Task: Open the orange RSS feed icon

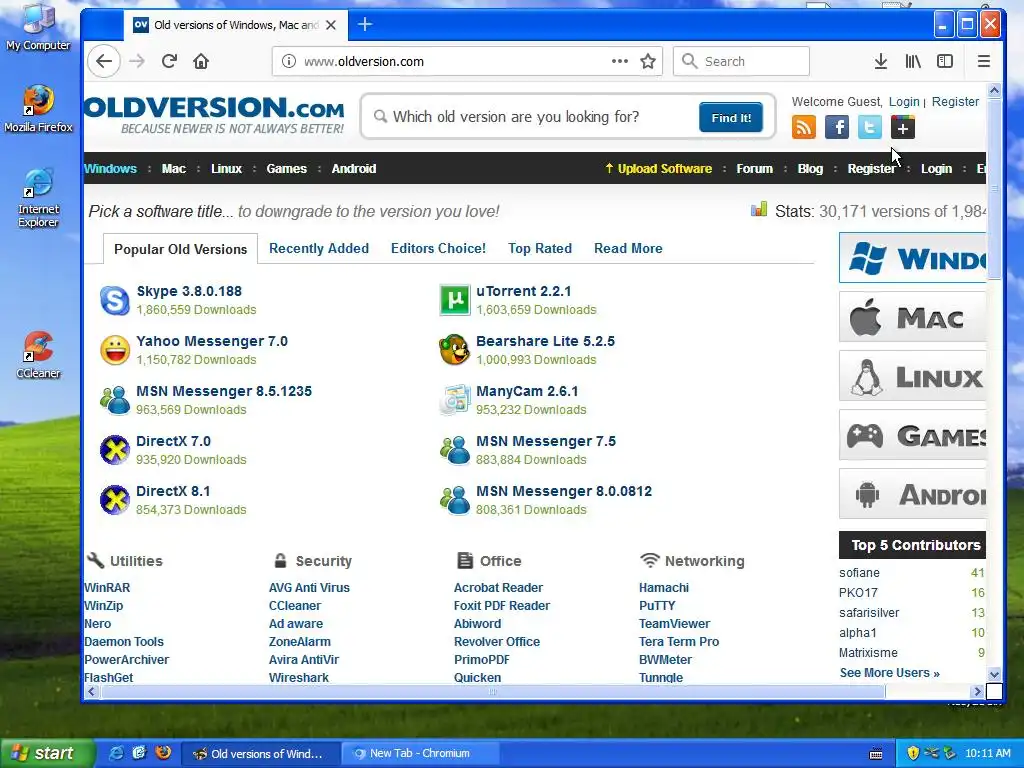Action: (804, 127)
